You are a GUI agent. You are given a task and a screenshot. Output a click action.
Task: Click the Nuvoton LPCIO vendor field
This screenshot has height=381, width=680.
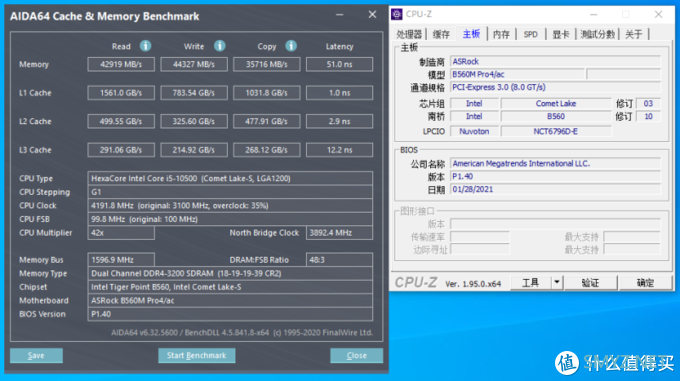click(474, 131)
